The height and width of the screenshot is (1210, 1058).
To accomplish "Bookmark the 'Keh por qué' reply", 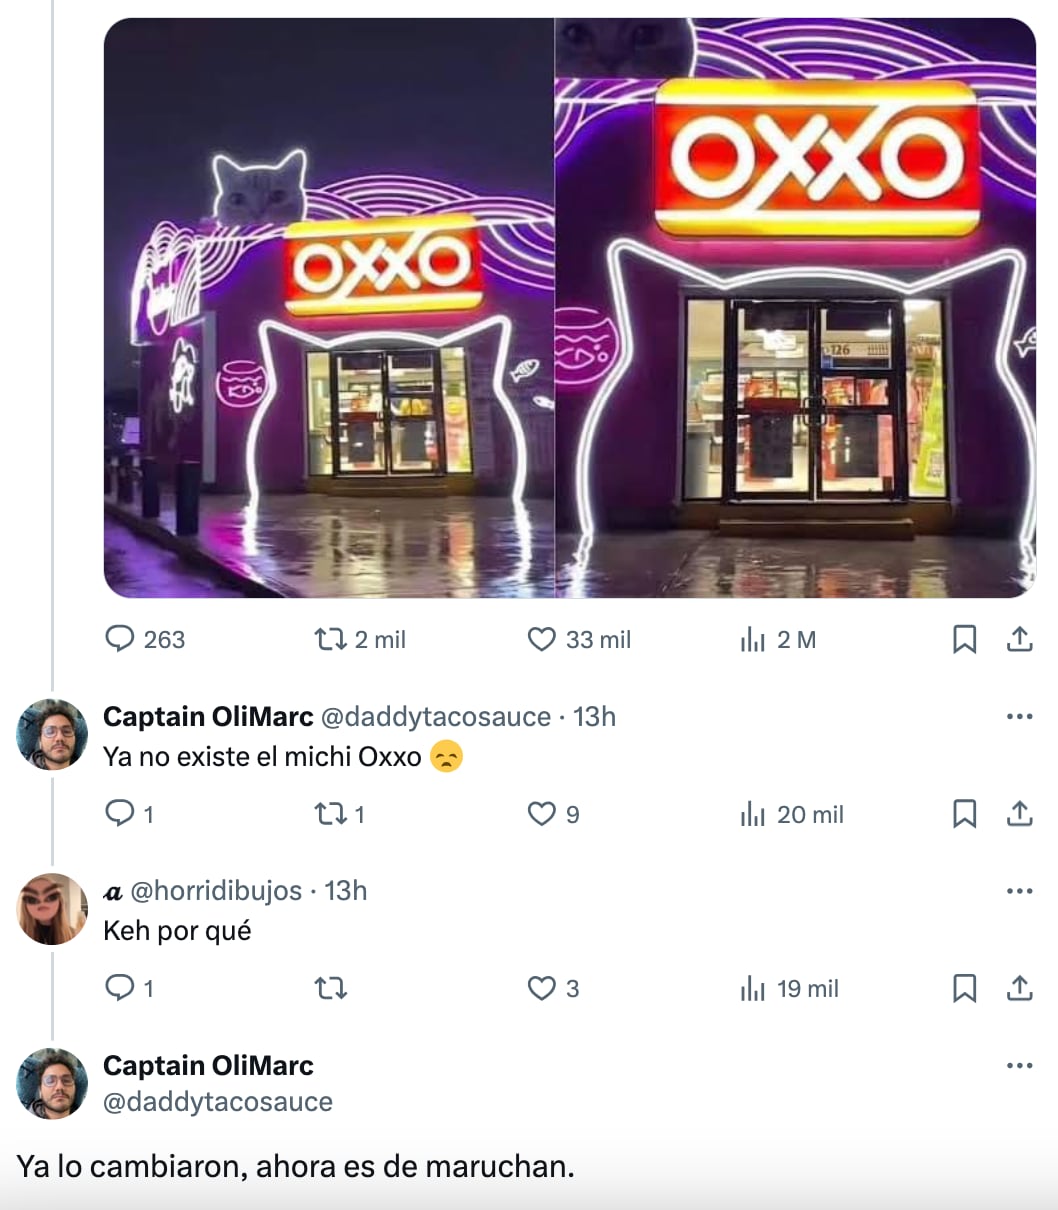I will point(964,988).
